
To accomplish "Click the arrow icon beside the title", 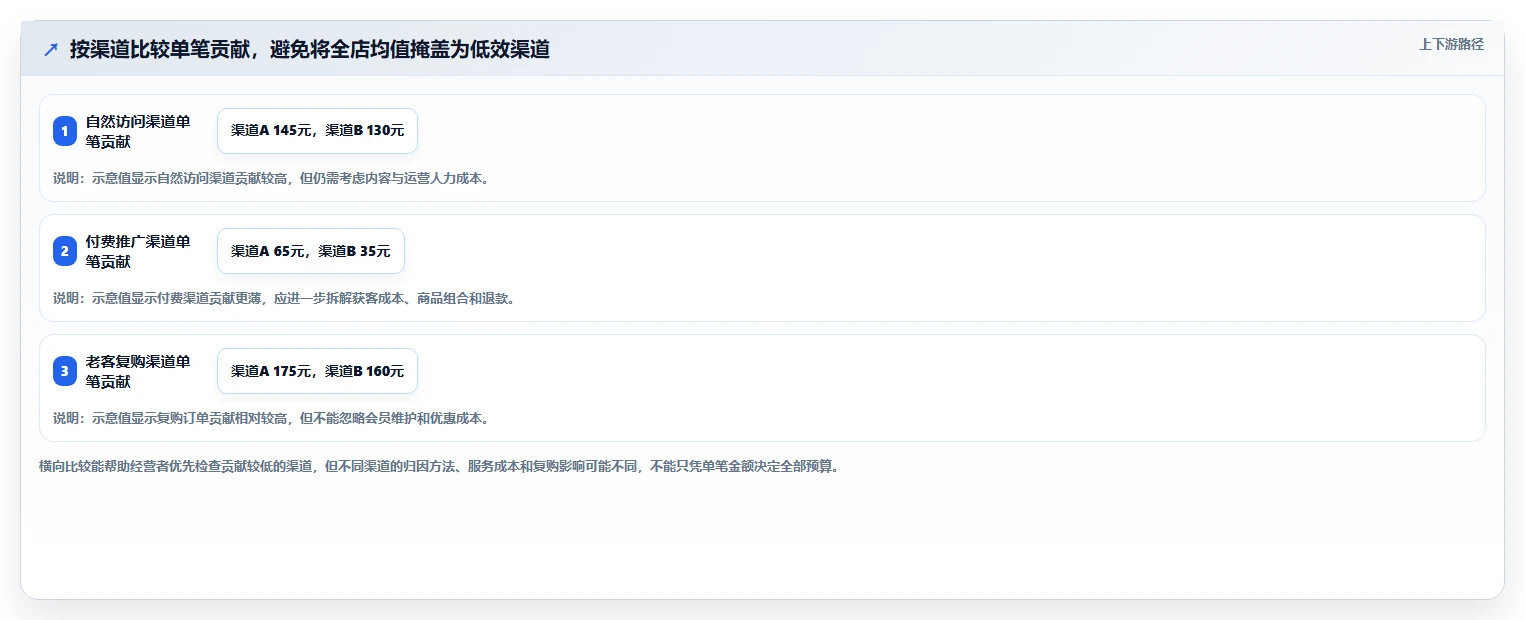I will tap(51, 49).
